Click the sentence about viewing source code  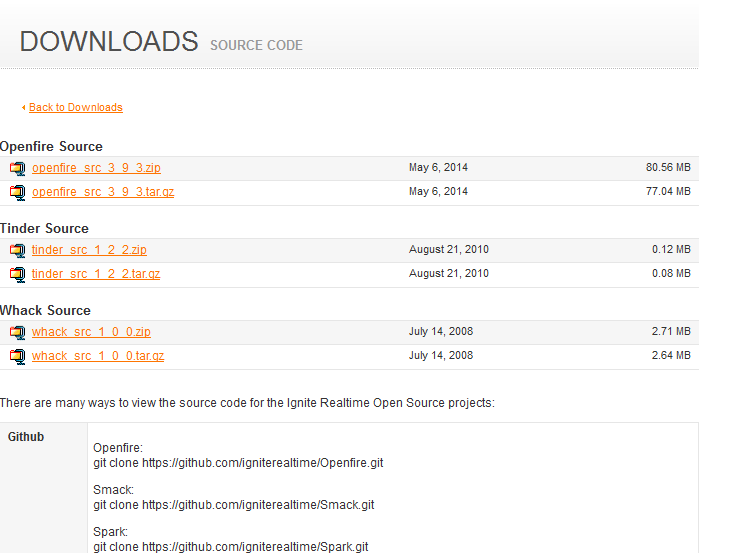(247, 403)
